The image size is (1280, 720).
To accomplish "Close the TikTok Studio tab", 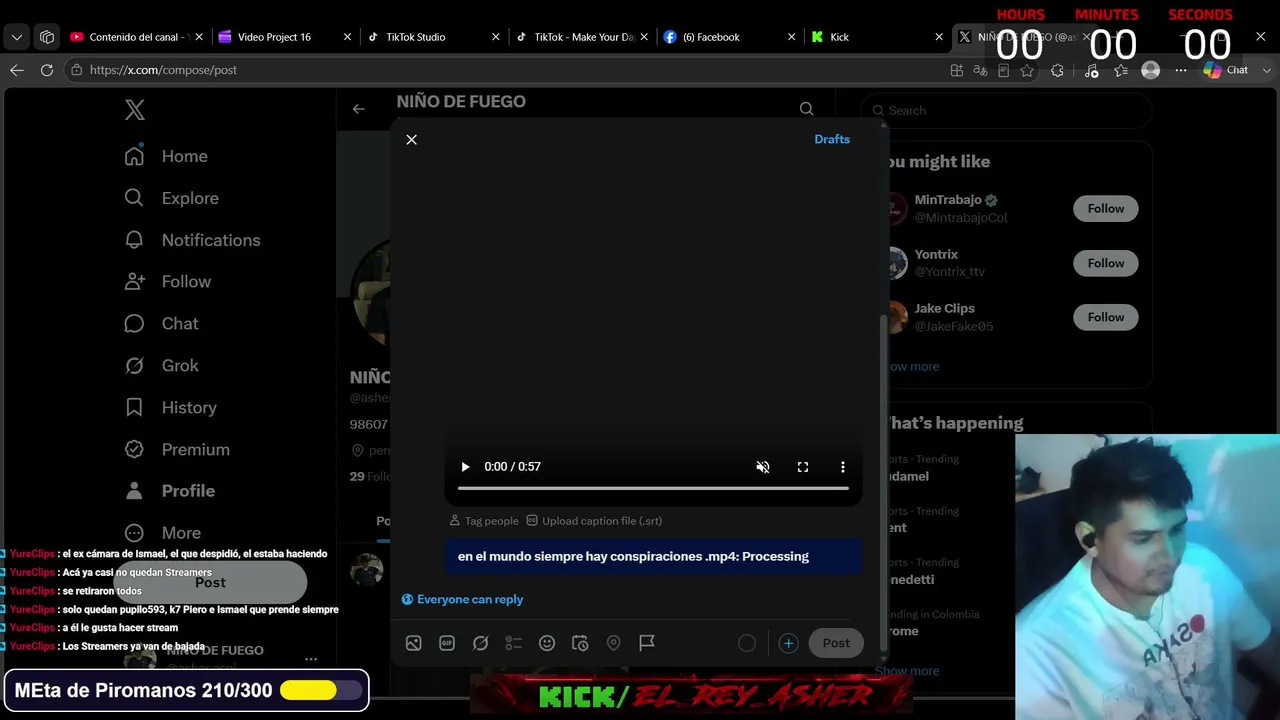I will pos(495,37).
